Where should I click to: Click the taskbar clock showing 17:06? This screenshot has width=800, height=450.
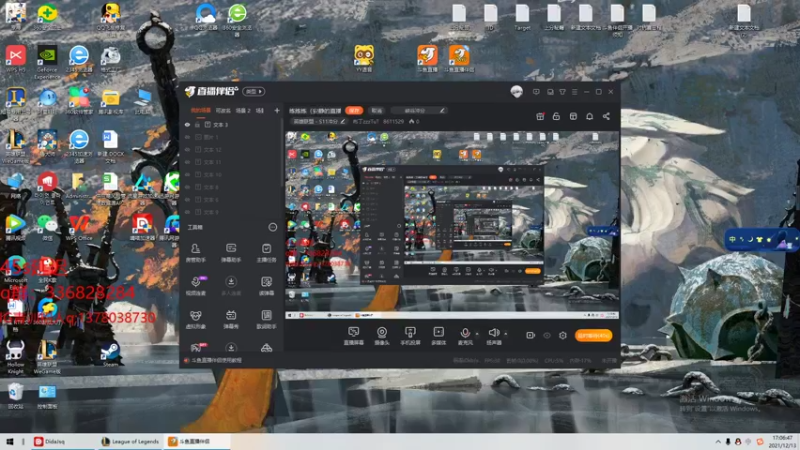(x=783, y=441)
